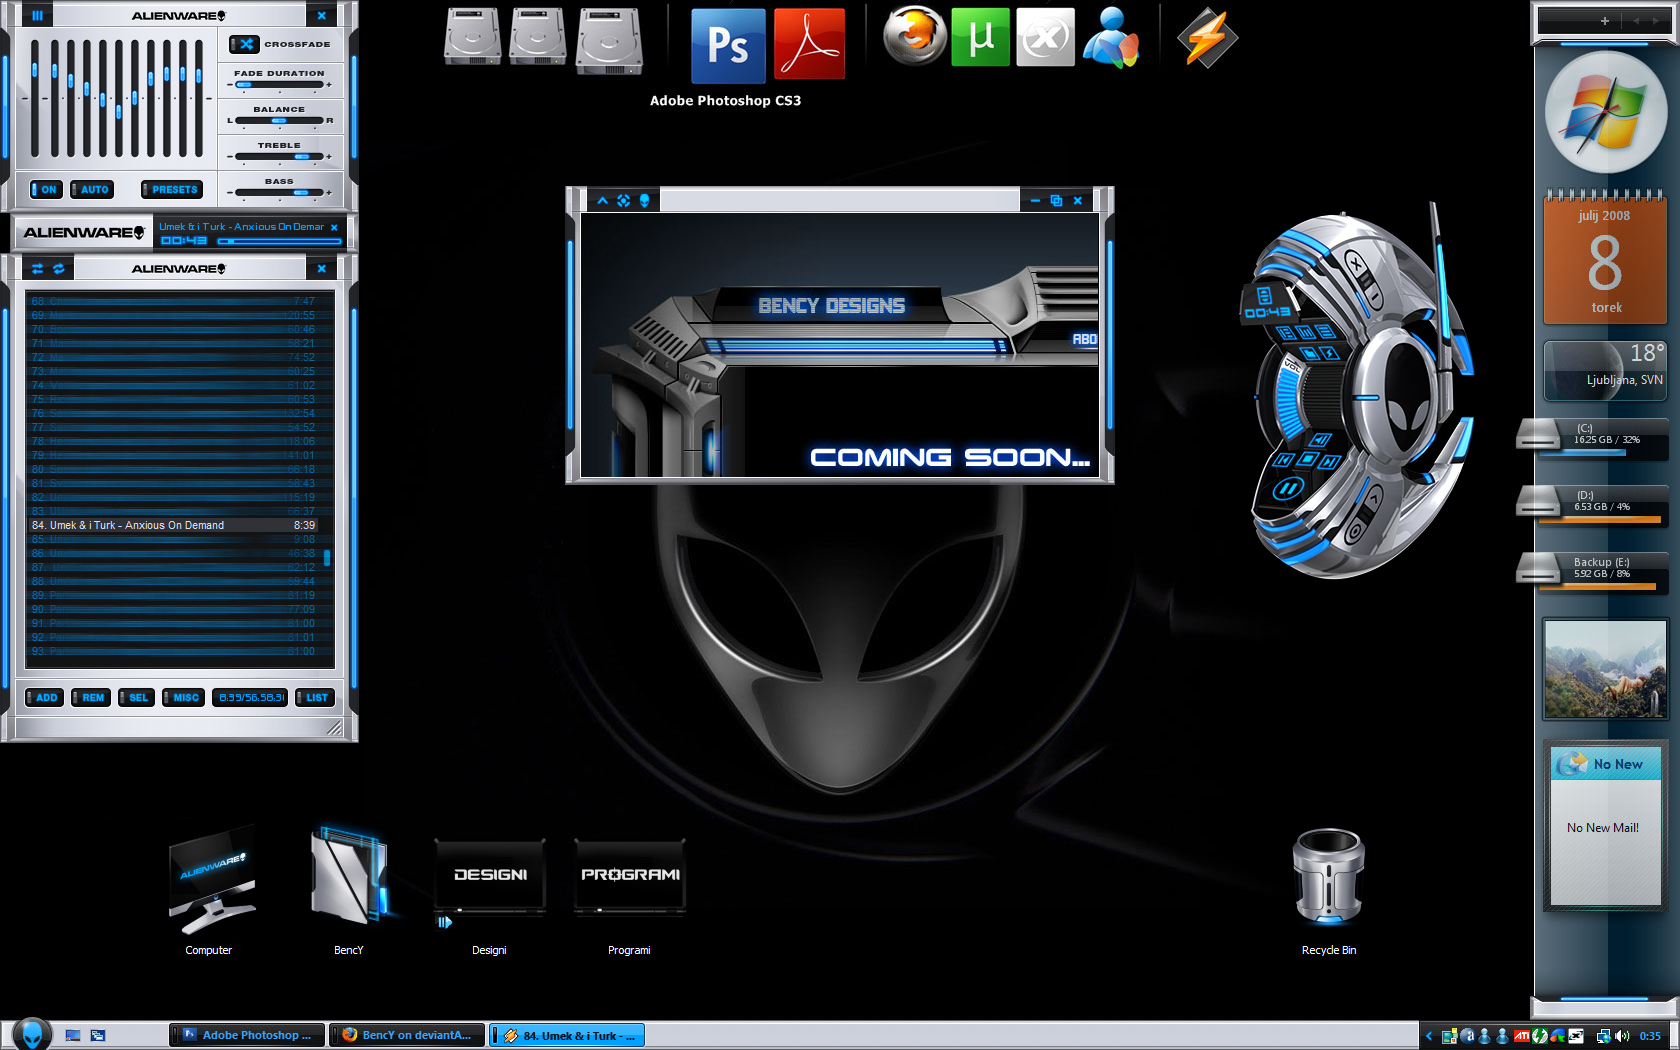Viewport: 1680px width, 1050px height.
Task: Open the weather gadget for Ljubljana
Action: click(1605, 371)
